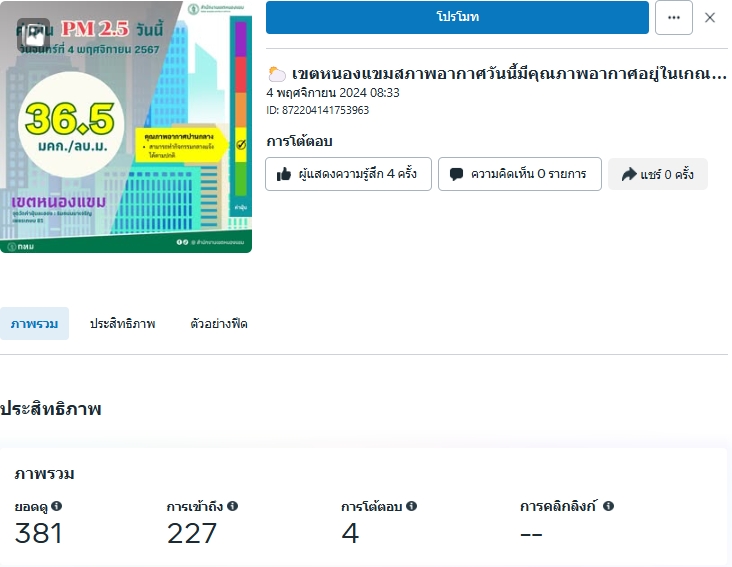Close the post insights panel
Viewport: 732px width, 567px height.
click(710, 18)
